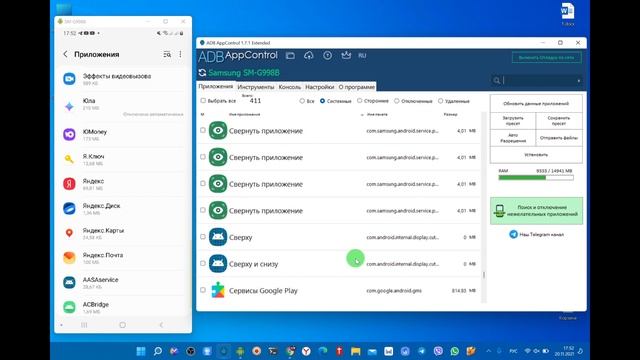
Task: Click the Отправить файлы button
Action: pyautogui.click(x=559, y=138)
